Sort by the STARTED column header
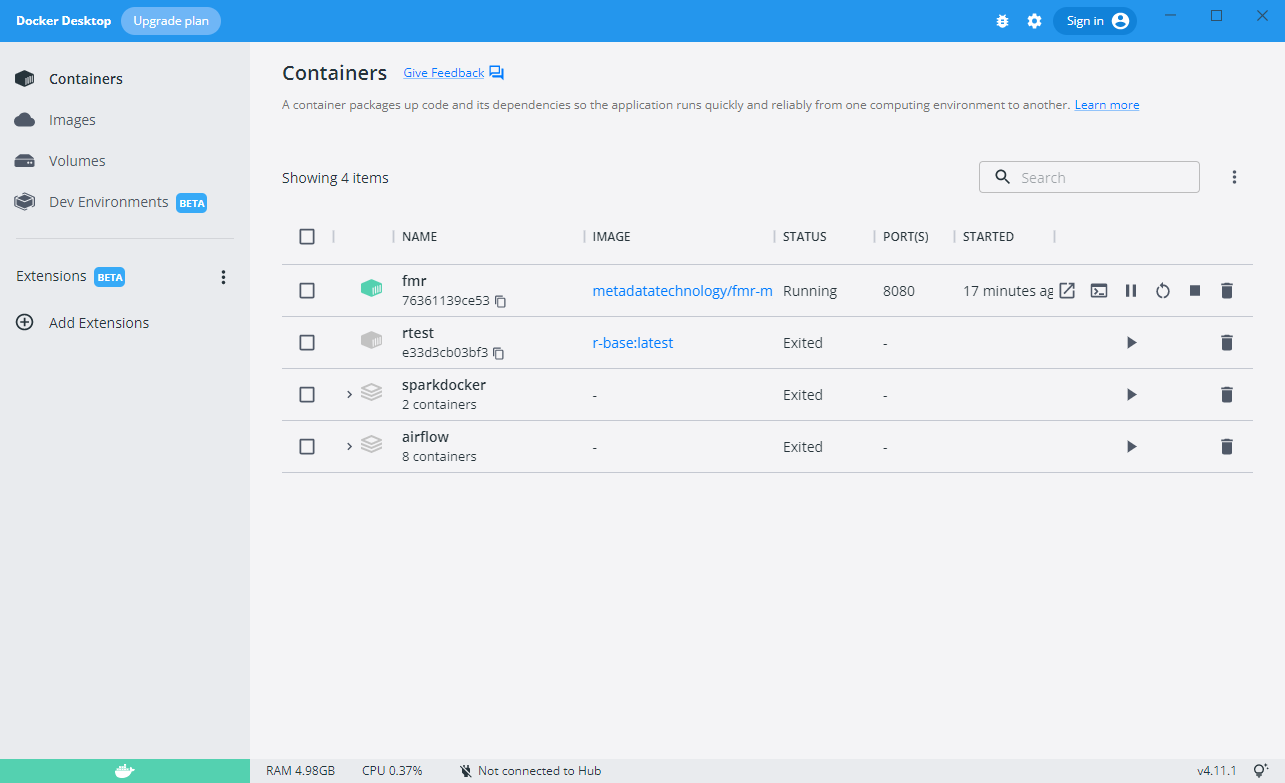The height and width of the screenshot is (783, 1285). pyautogui.click(x=988, y=237)
